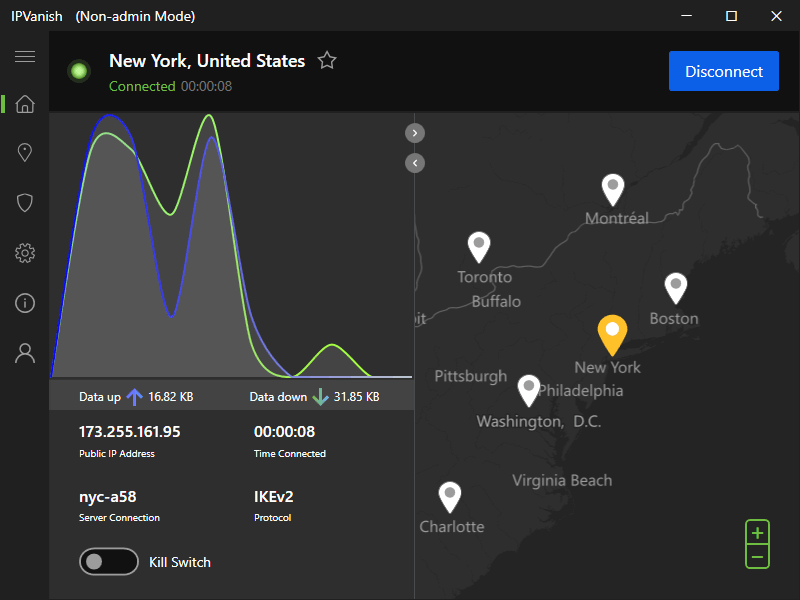The width and height of the screenshot is (800, 600).
Task: Favorite New York with the star icon
Action: 327,61
